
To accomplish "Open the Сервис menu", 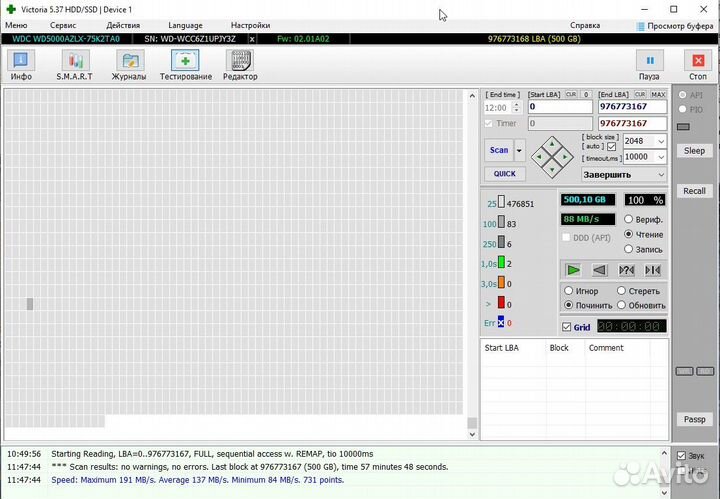I will (x=63, y=26).
